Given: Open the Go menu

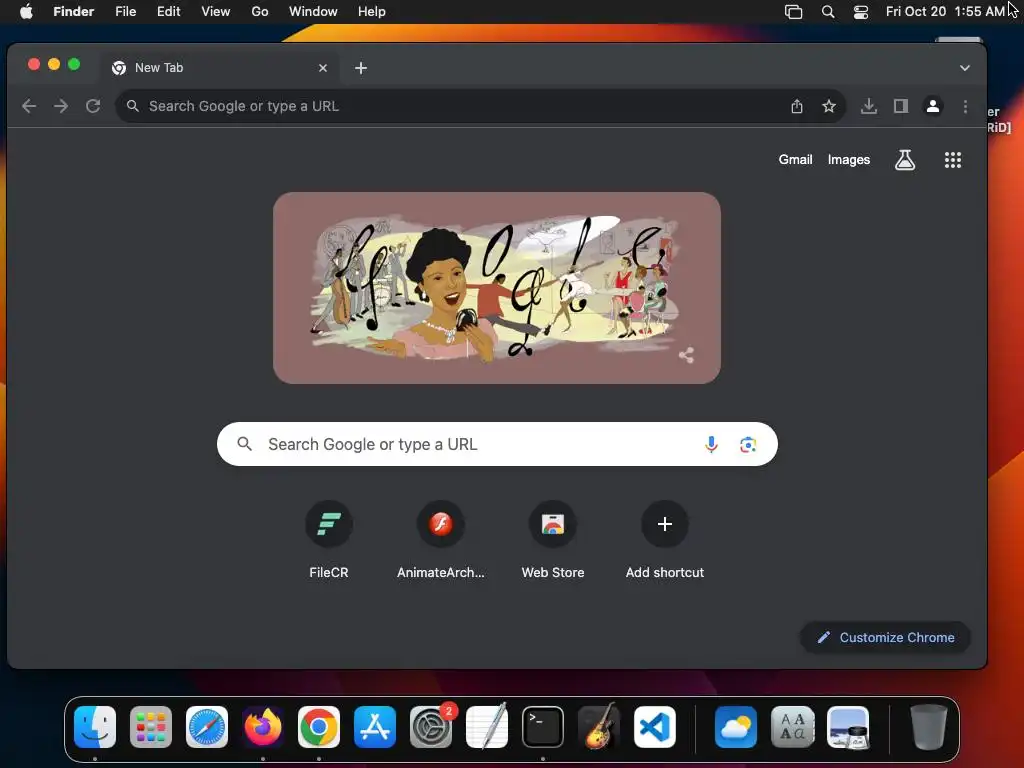Looking at the screenshot, I should coord(260,12).
